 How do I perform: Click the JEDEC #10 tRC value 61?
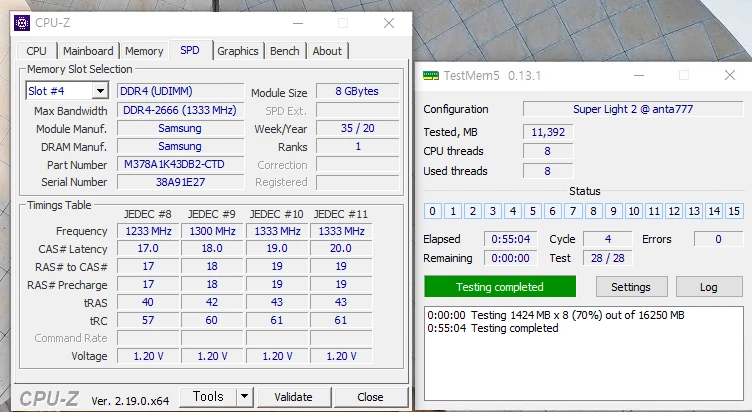(277, 320)
